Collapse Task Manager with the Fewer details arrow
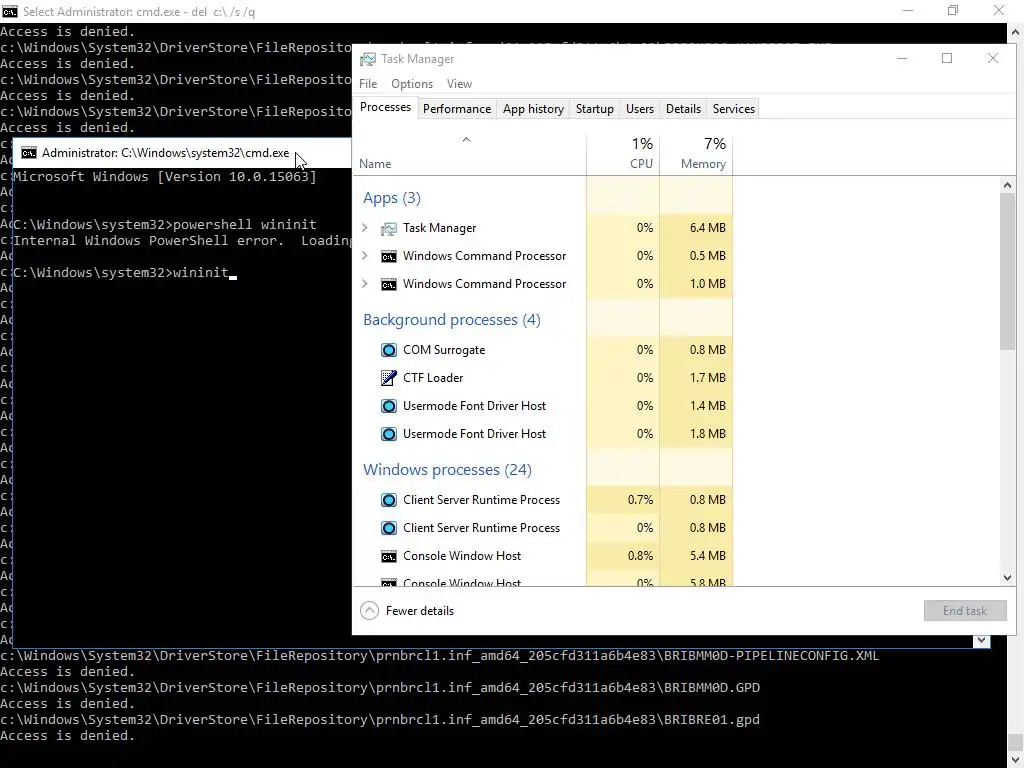 pyautogui.click(x=370, y=611)
